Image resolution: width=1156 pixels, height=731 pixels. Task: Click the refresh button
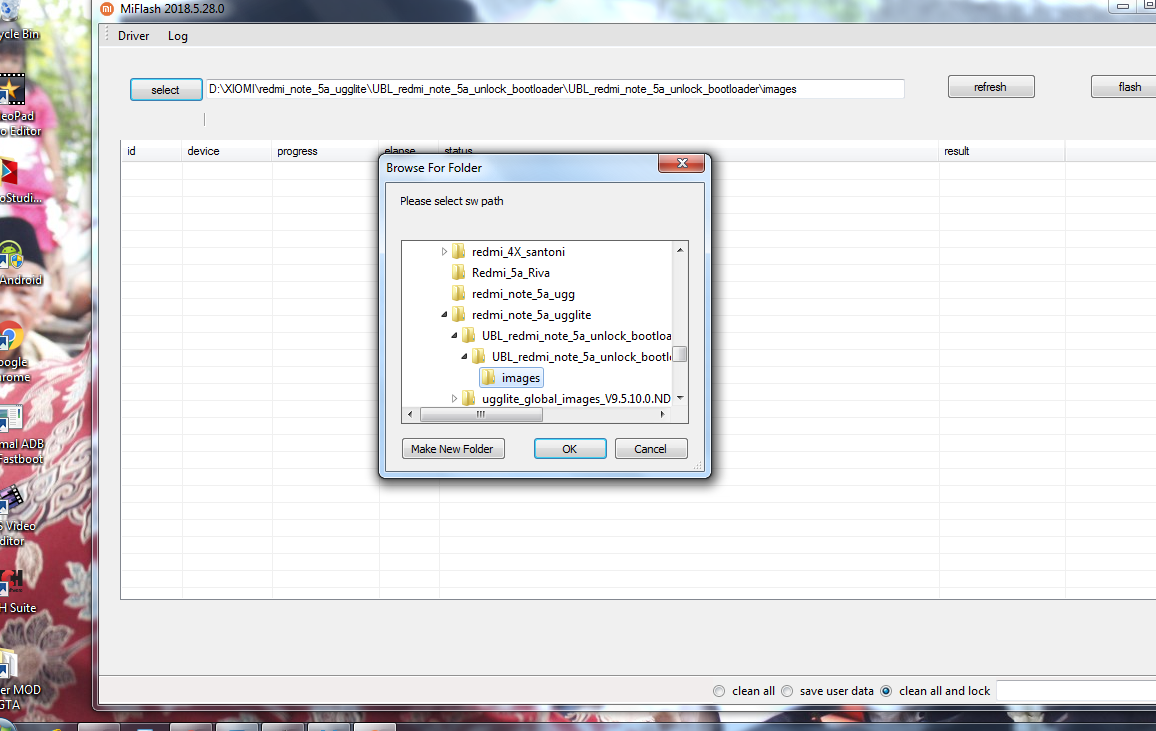(991, 87)
